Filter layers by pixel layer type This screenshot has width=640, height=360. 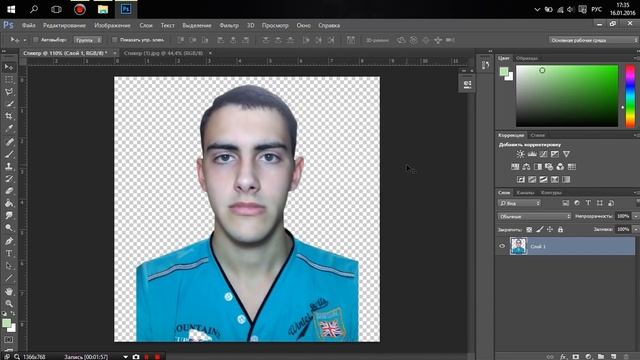point(565,203)
